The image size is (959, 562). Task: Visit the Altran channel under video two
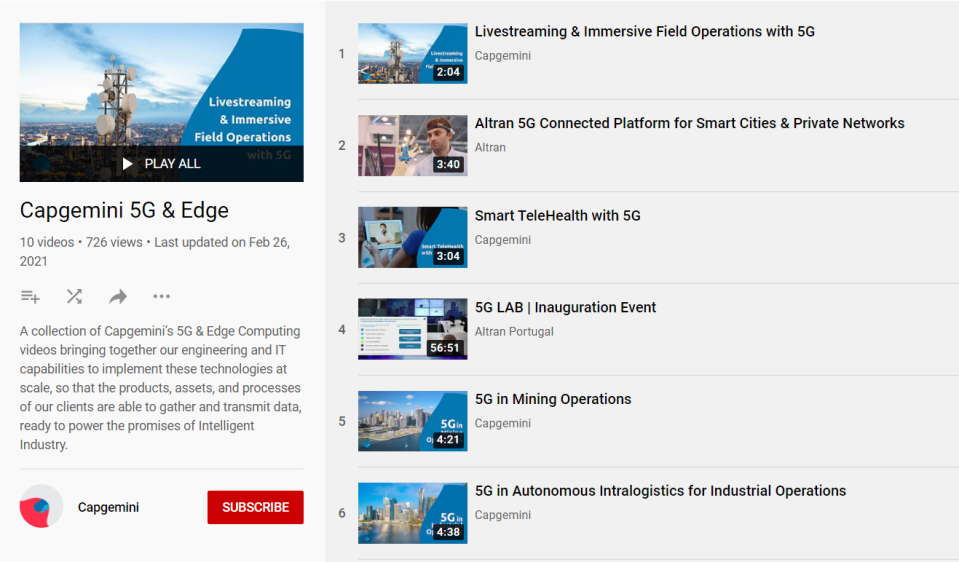click(x=490, y=148)
